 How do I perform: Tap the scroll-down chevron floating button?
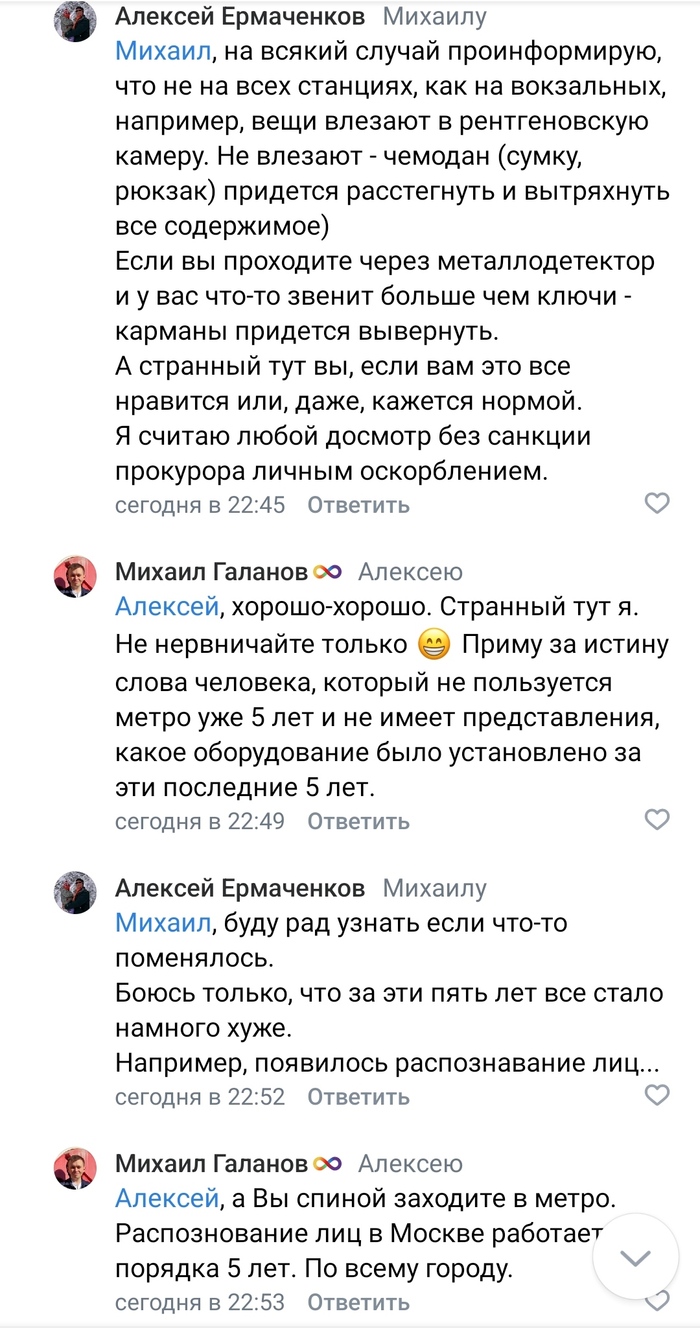click(636, 1257)
